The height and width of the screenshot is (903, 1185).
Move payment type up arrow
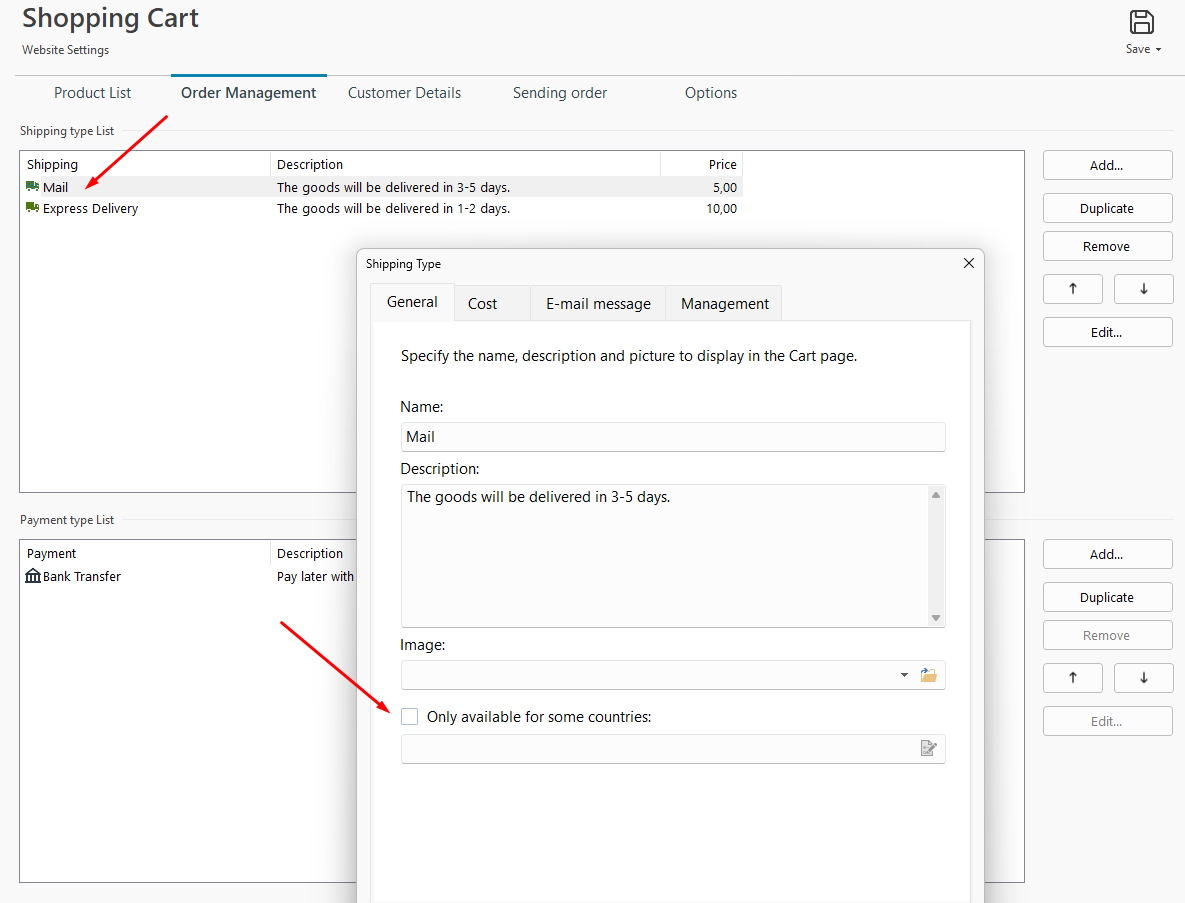1072,678
